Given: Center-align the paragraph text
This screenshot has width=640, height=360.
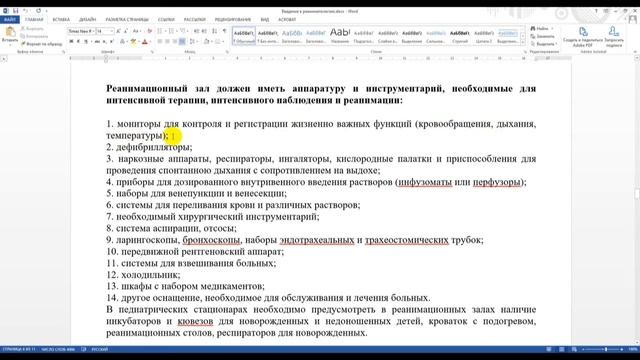Looking at the screenshot, I should [167, 41].
